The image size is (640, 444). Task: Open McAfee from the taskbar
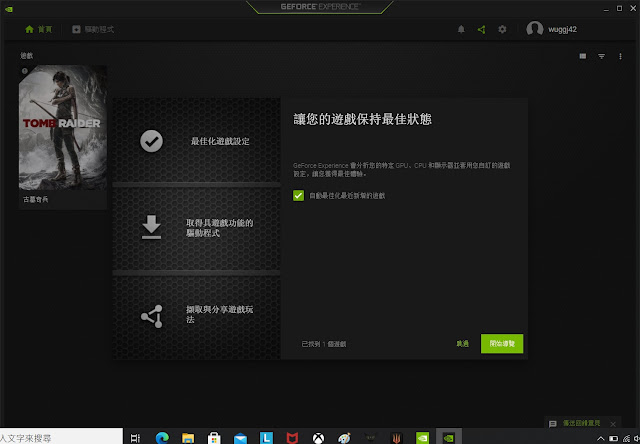[292, 438]
